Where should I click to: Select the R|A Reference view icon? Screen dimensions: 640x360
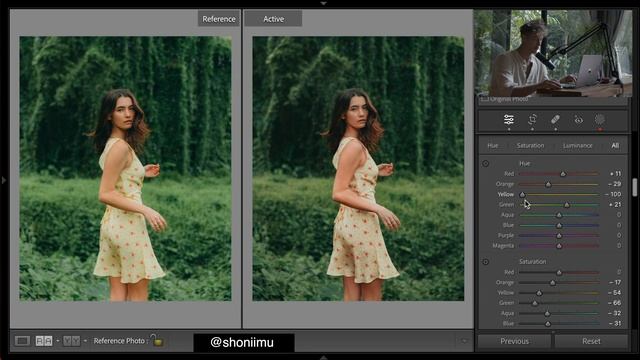click(x=44, y=340)
